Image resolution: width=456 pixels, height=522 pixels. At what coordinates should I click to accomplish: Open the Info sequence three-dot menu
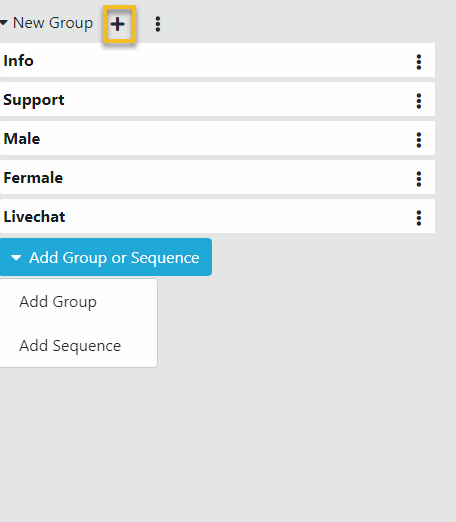419,62
